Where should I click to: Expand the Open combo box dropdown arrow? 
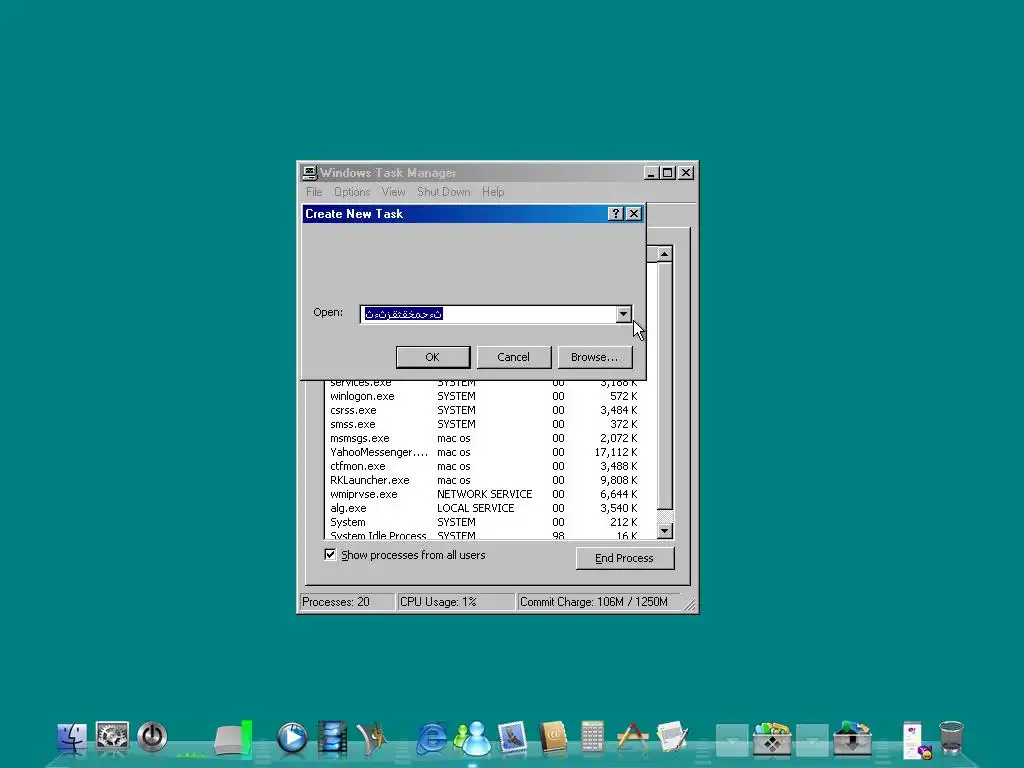pyautogui.click(x=624, y=314)
